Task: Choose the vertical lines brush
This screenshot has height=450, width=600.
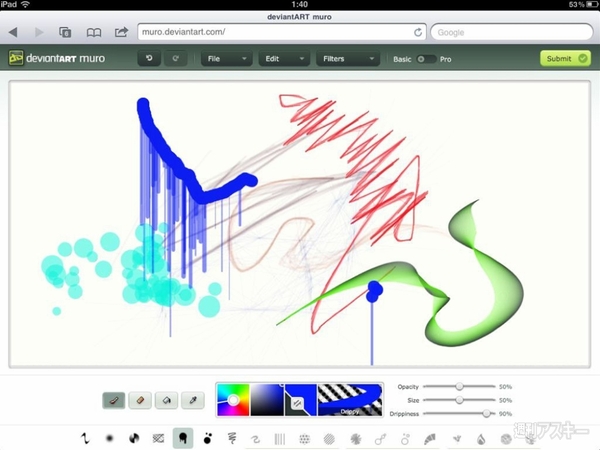Action: click(x=280, y=439)
